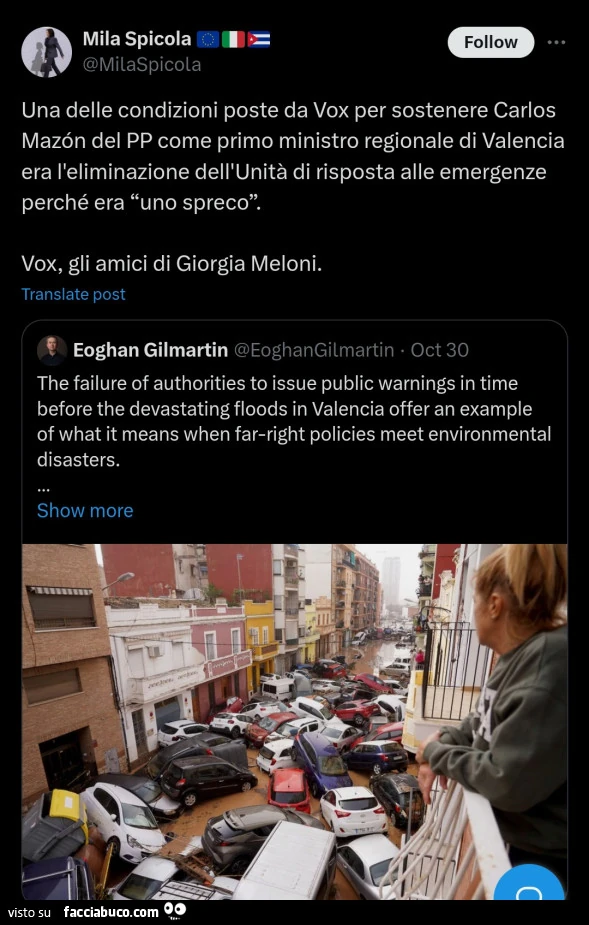Click the Mila Spicola display name
Screen dimensions: 589x925
[137, 39]
